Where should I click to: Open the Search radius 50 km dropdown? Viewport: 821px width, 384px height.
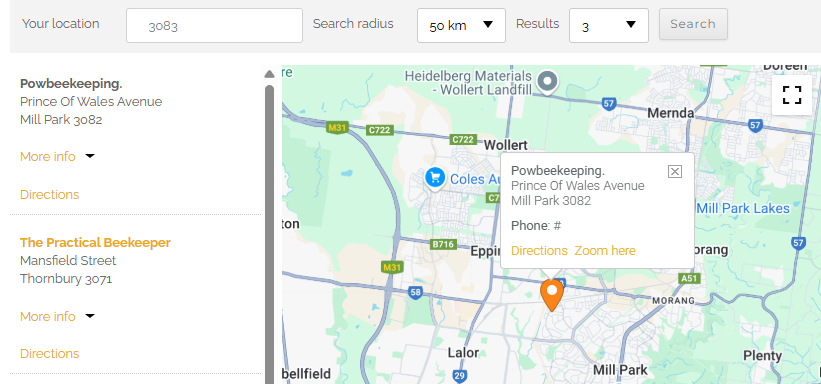point(461,25)
